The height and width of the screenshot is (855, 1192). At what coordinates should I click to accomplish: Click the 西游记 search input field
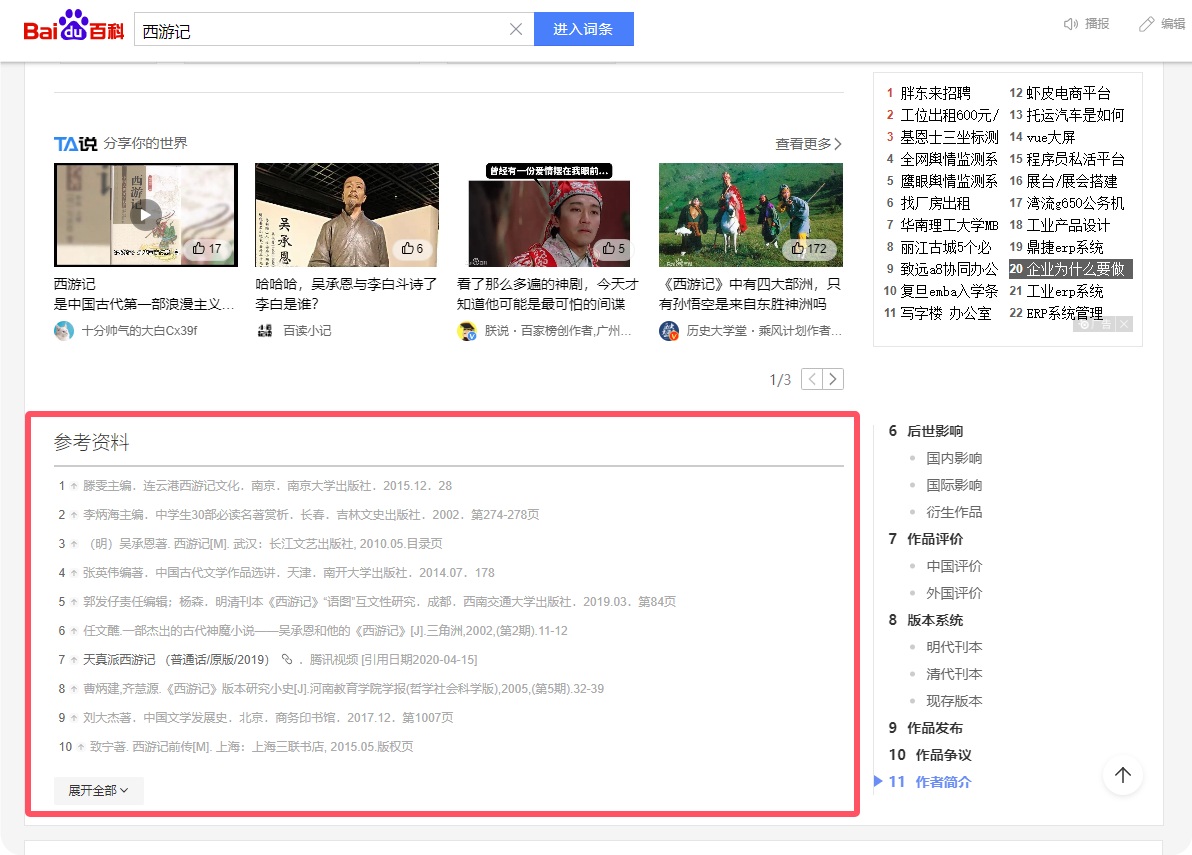click(x=323, y=30)
